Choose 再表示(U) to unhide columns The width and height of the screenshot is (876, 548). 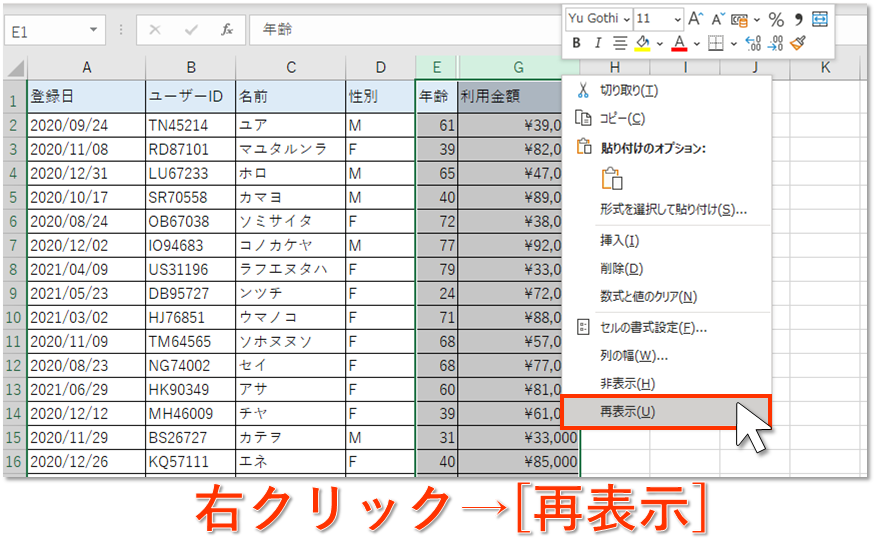(666, 412)
